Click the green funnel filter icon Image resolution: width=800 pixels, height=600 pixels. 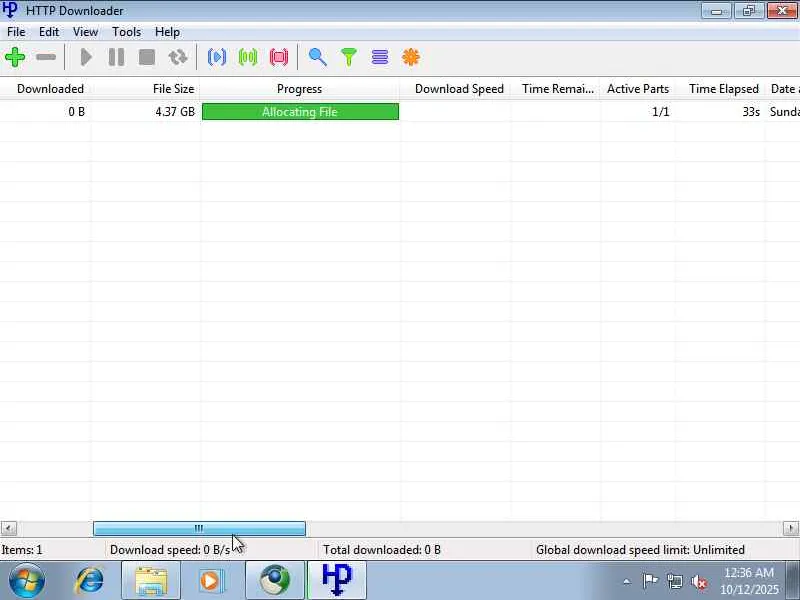349,57
